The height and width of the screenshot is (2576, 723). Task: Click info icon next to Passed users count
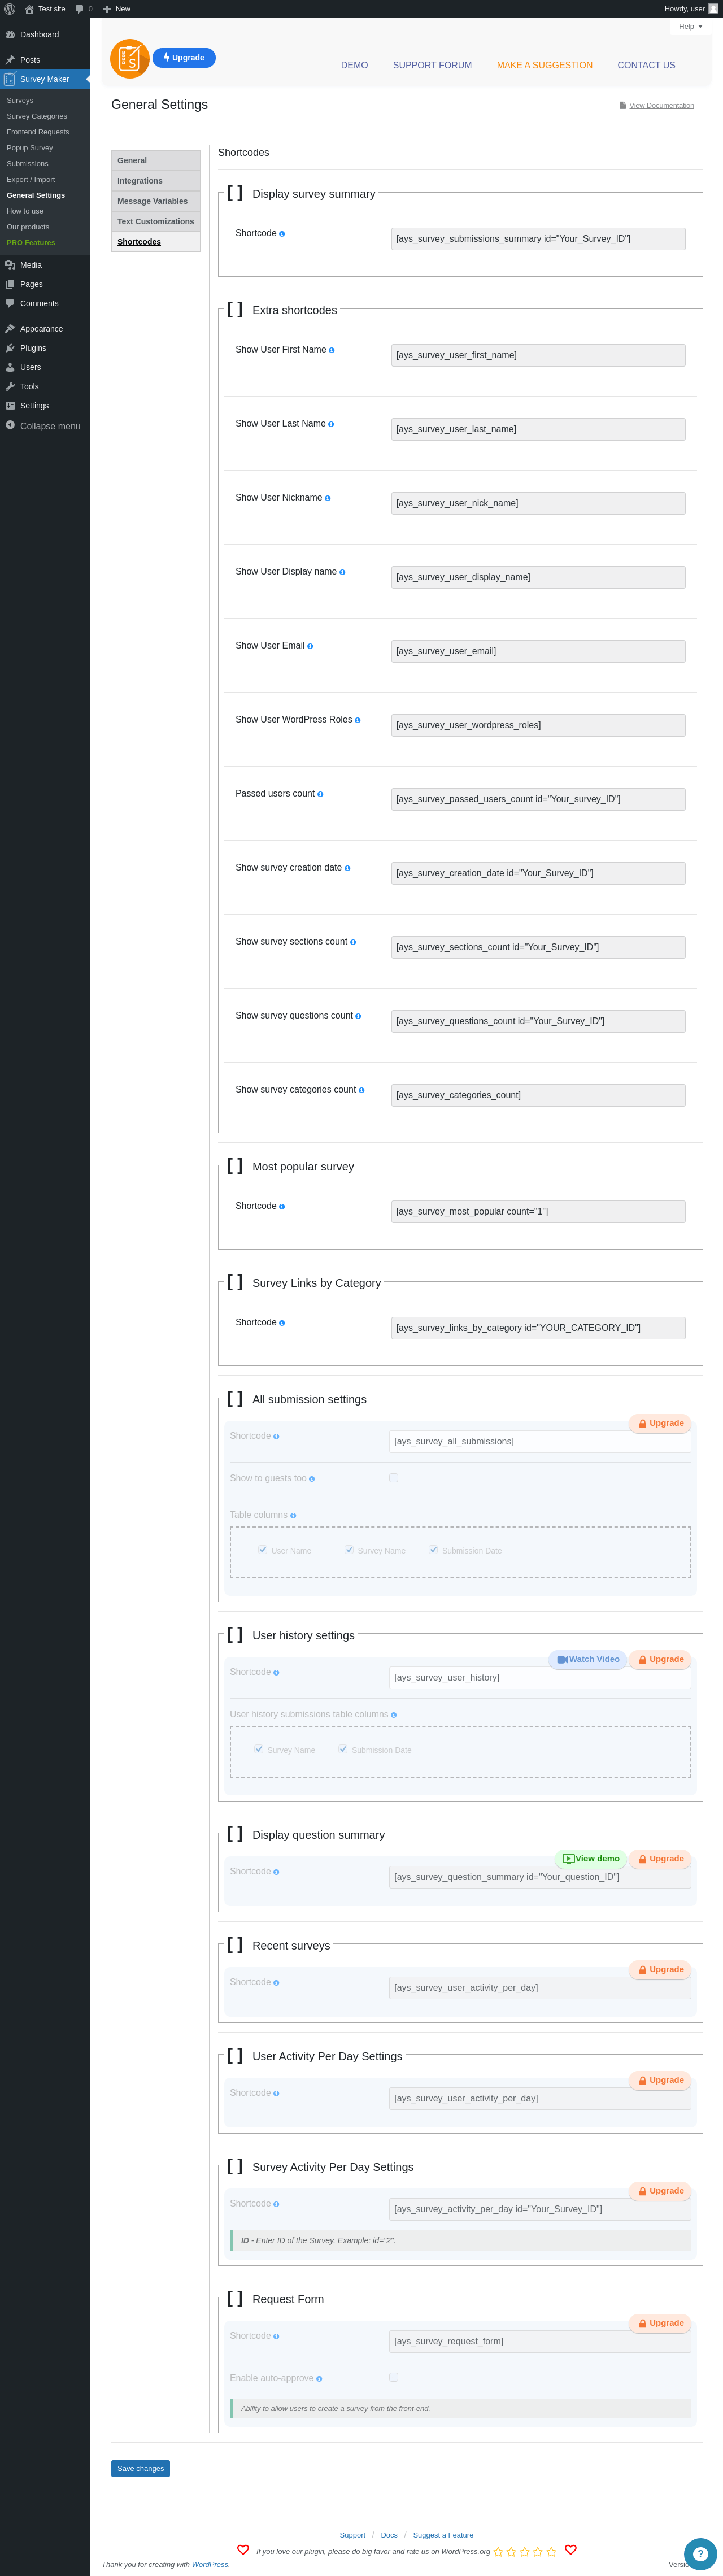click(x=320, y=794)
